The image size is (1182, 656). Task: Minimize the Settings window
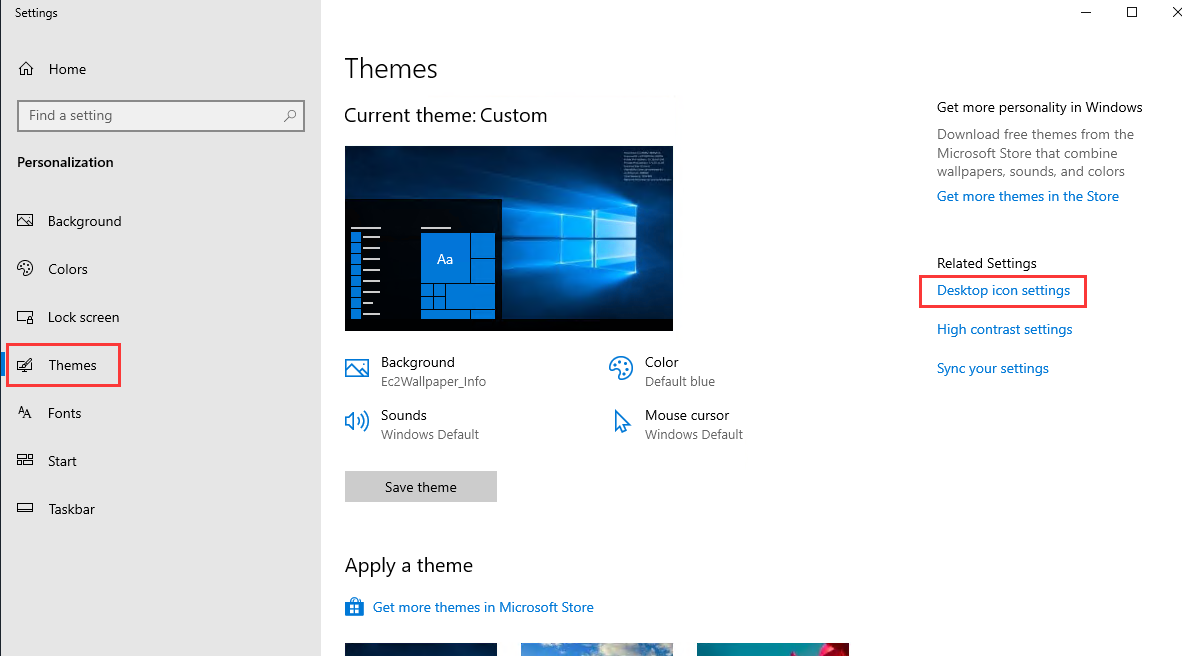1086,12
